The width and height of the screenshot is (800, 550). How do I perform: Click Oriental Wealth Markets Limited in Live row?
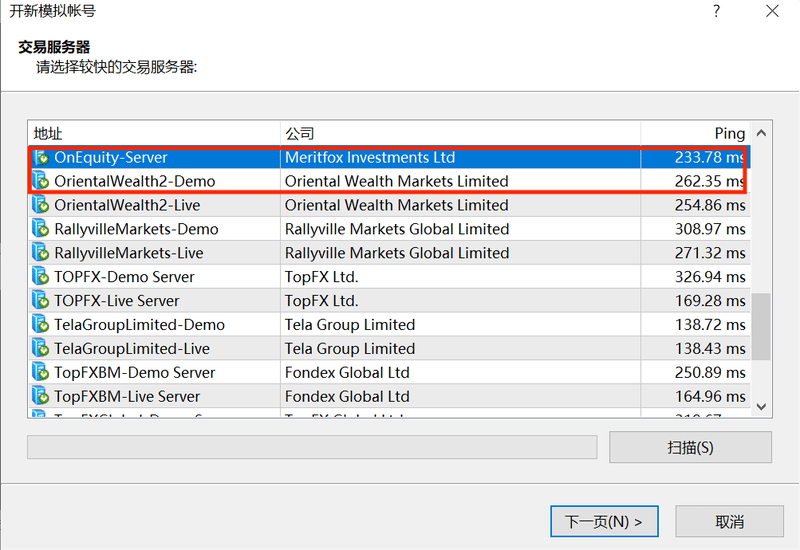(396, 205)
